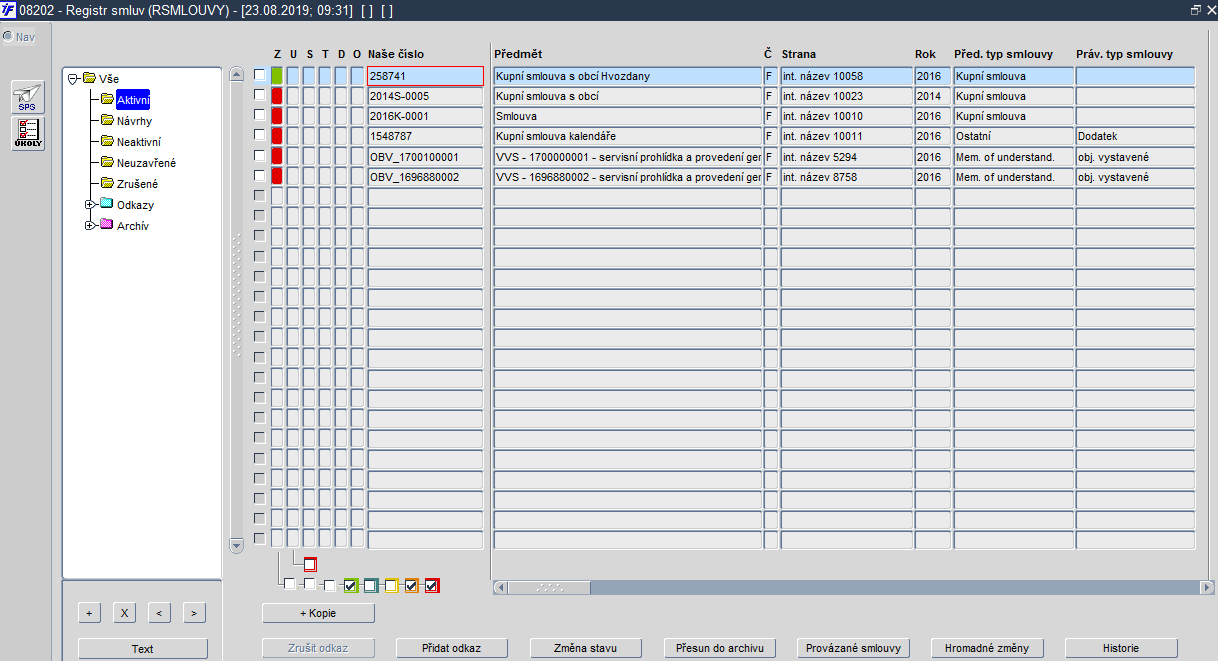1218x661 pixels.
Task: Click the red status marker of contract 2014S-0005
Action: 277,96
